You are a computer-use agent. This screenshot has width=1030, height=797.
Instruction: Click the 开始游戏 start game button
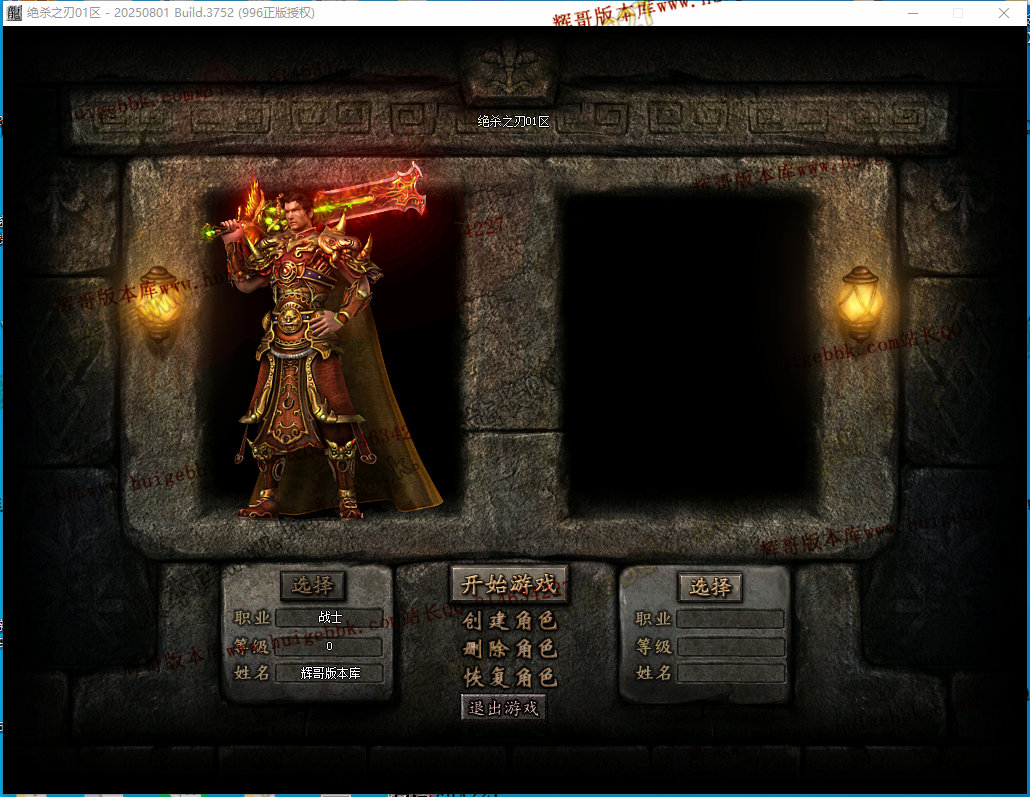pyautogui.click(x=508, y=585)
